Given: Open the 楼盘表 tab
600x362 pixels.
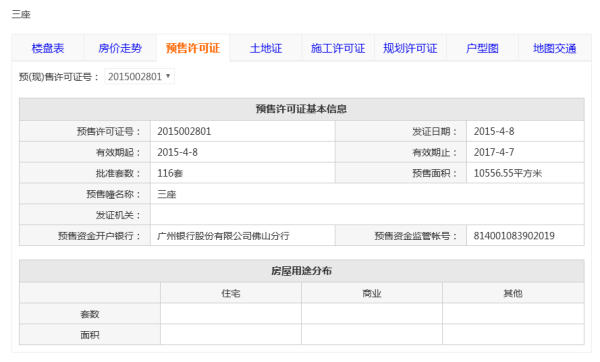Looking at the screenshot, I should click(x=48, y=48).
